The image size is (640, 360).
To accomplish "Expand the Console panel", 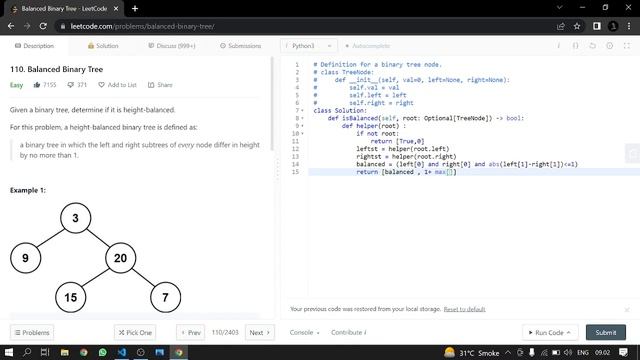I will 304,333.
